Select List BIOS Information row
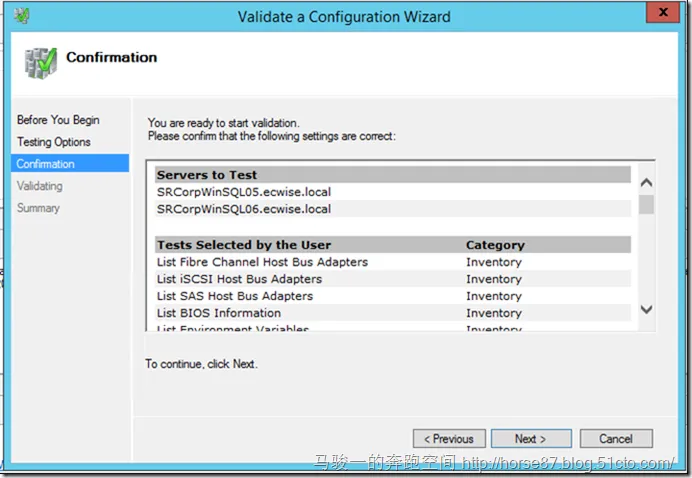The image size is (692, 478). click(393, 313)
